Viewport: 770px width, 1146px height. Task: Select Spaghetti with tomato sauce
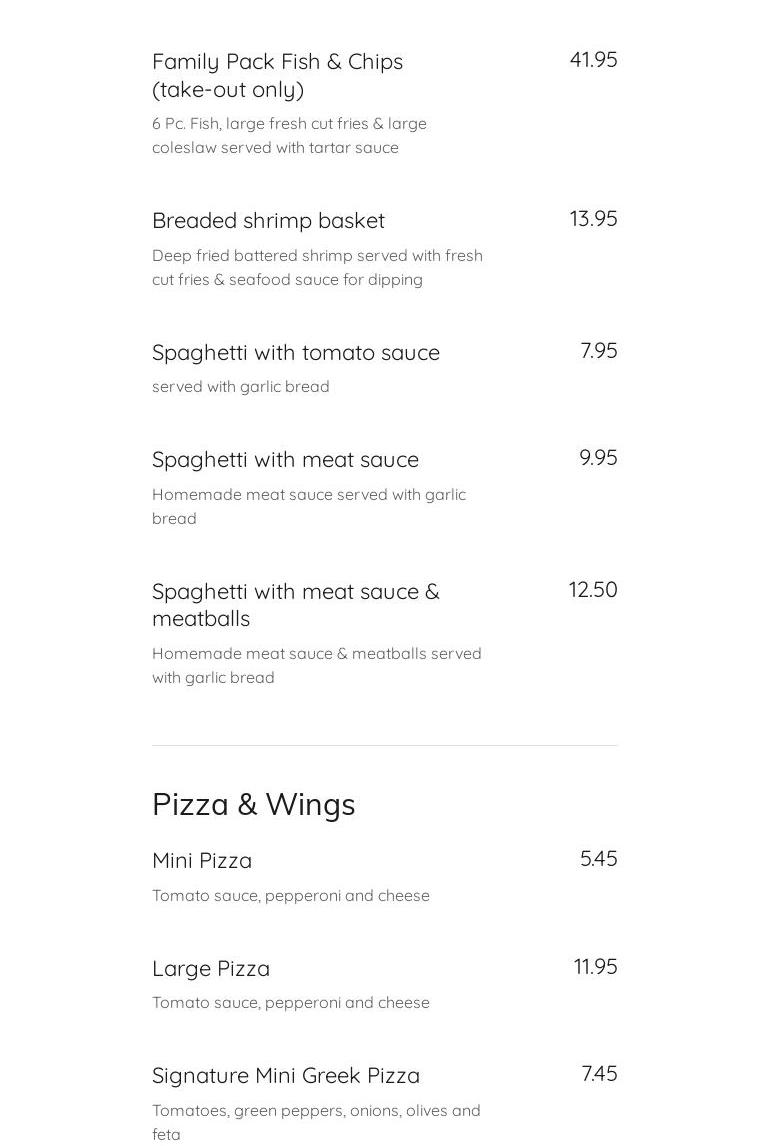(x=296, y=353)
